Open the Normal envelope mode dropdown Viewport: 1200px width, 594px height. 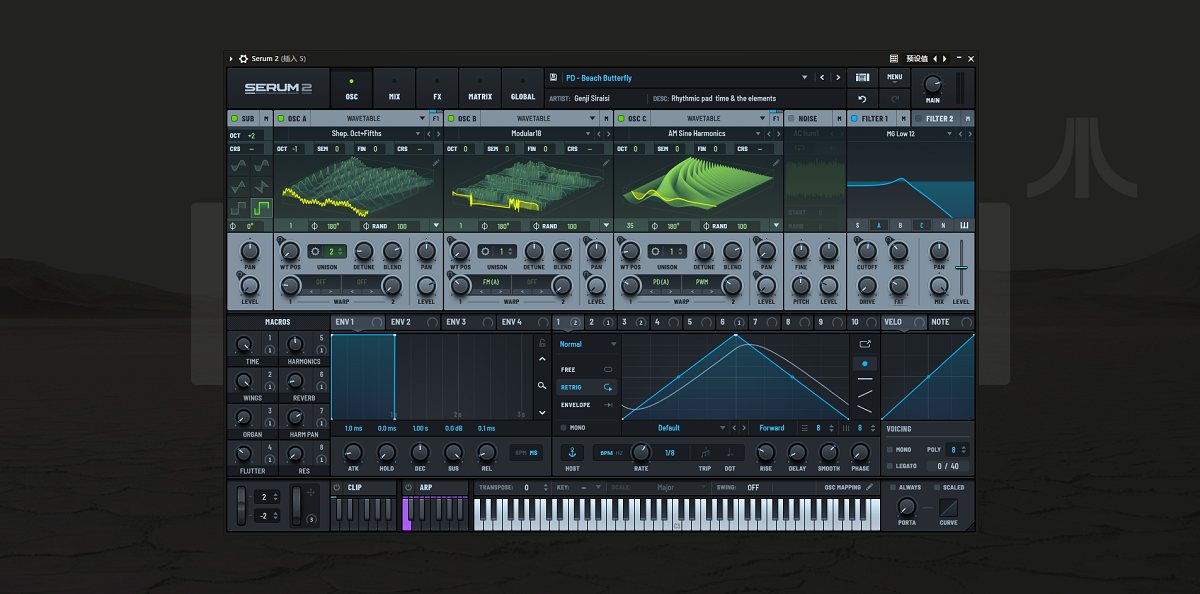pyautogui.click(x=585, y=343)
